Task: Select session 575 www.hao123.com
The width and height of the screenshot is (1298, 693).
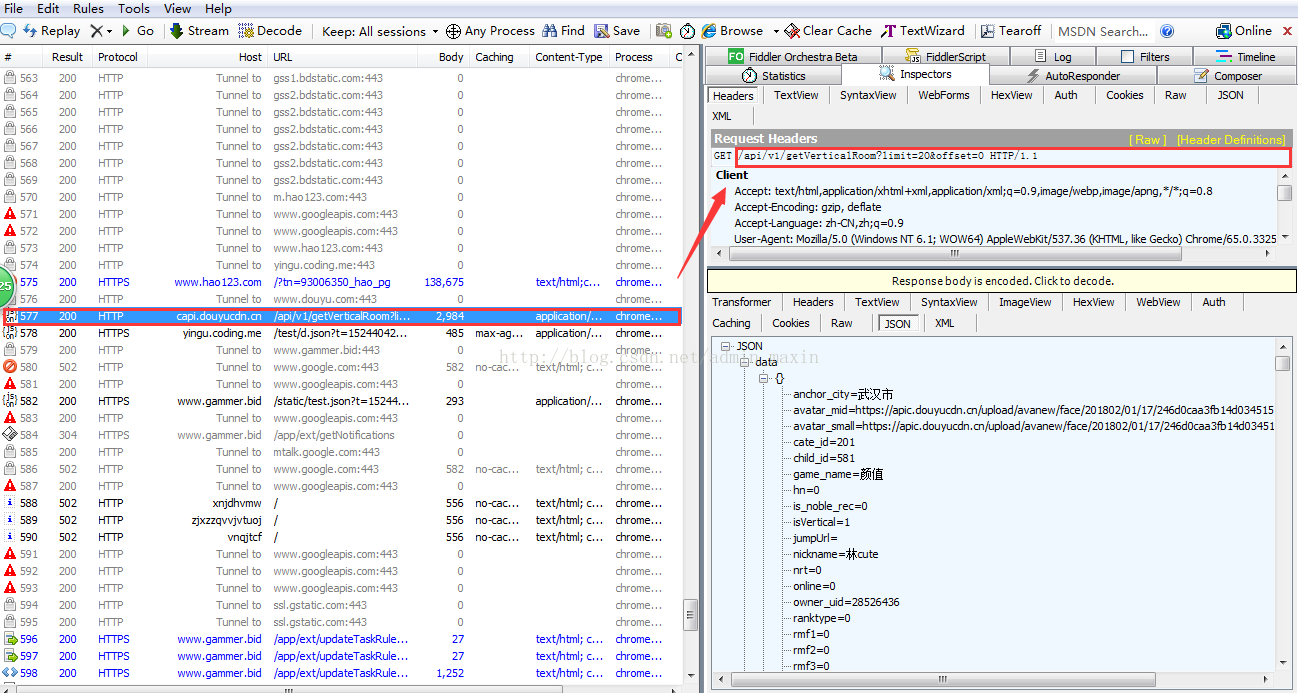Action: 341,282
